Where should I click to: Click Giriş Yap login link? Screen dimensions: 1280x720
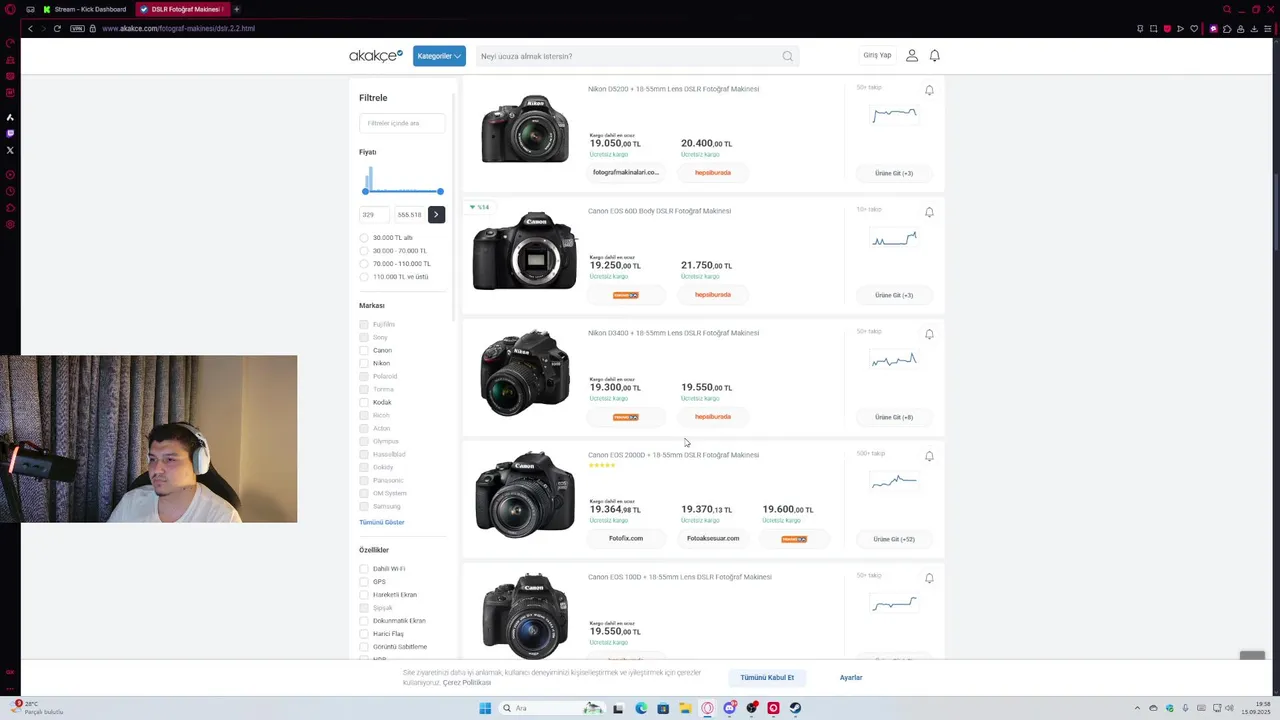pos(877,56)
